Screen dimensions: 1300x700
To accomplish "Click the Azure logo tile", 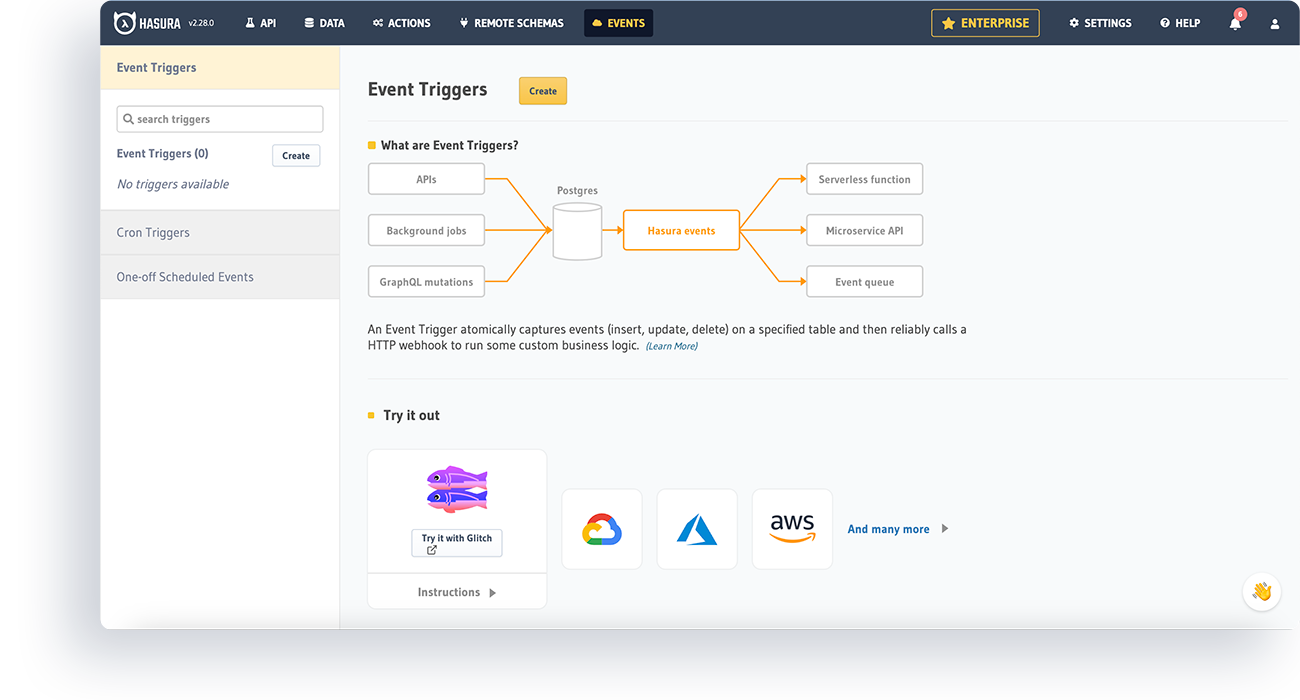I will 697,529.
